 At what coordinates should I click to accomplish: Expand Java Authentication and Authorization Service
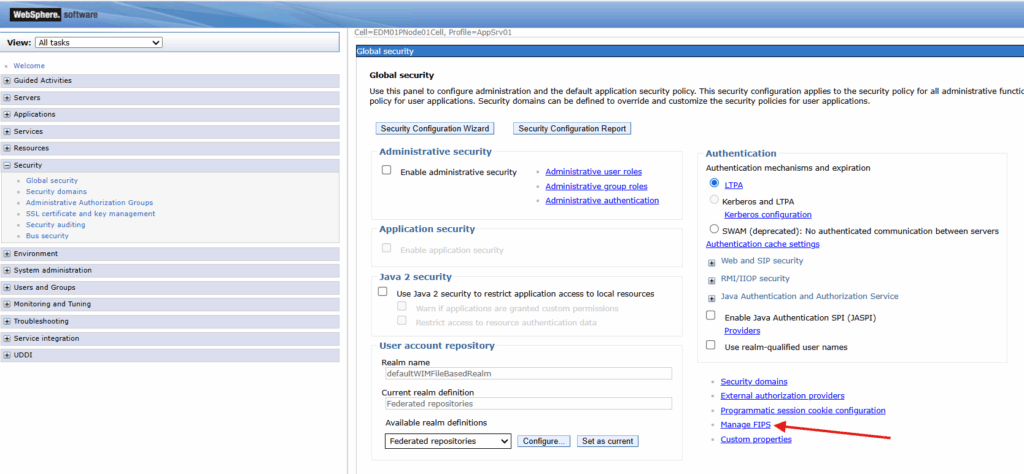click(711, 297)
